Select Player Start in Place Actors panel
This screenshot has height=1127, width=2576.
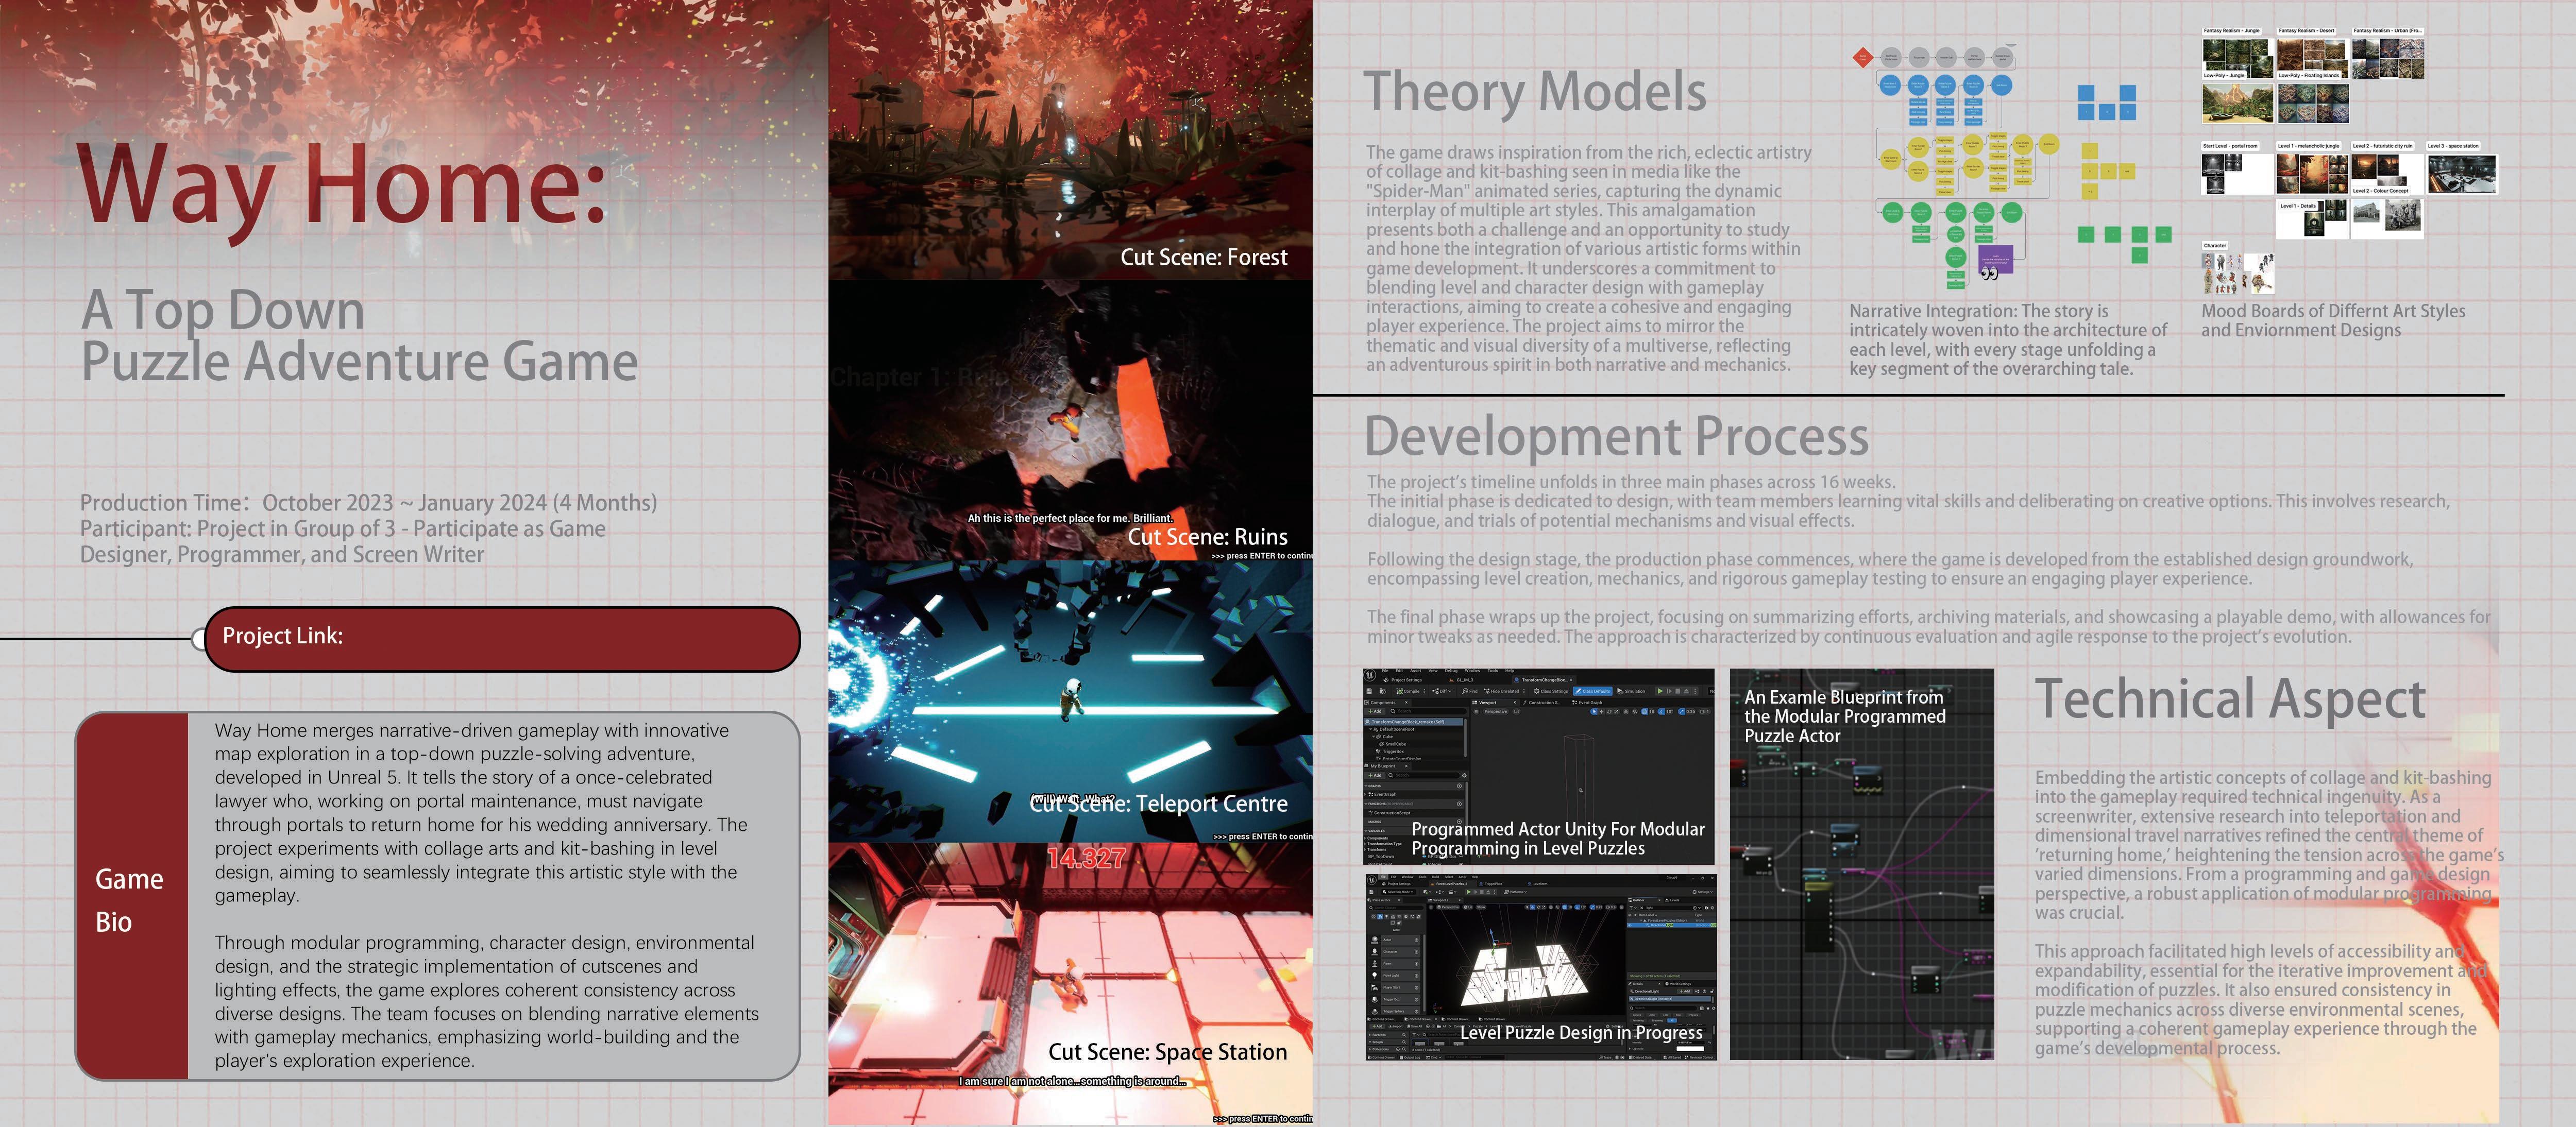[1392, 988]
